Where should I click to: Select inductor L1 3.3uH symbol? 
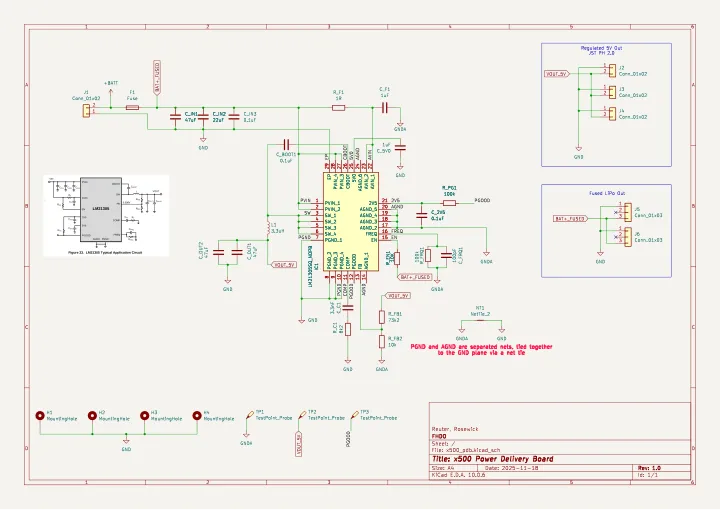pyautogui.click(x=268, y=230)
